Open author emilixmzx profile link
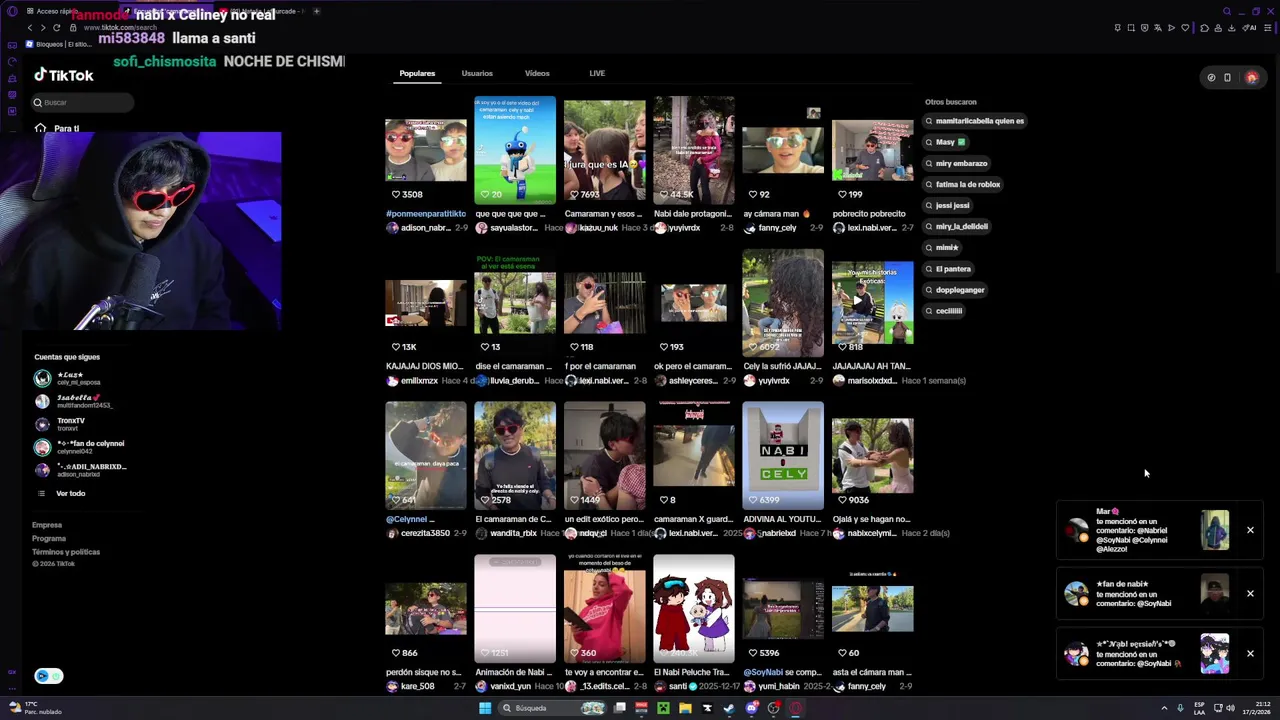Screen dimensions: 1280x720 [x=419, y=381]
